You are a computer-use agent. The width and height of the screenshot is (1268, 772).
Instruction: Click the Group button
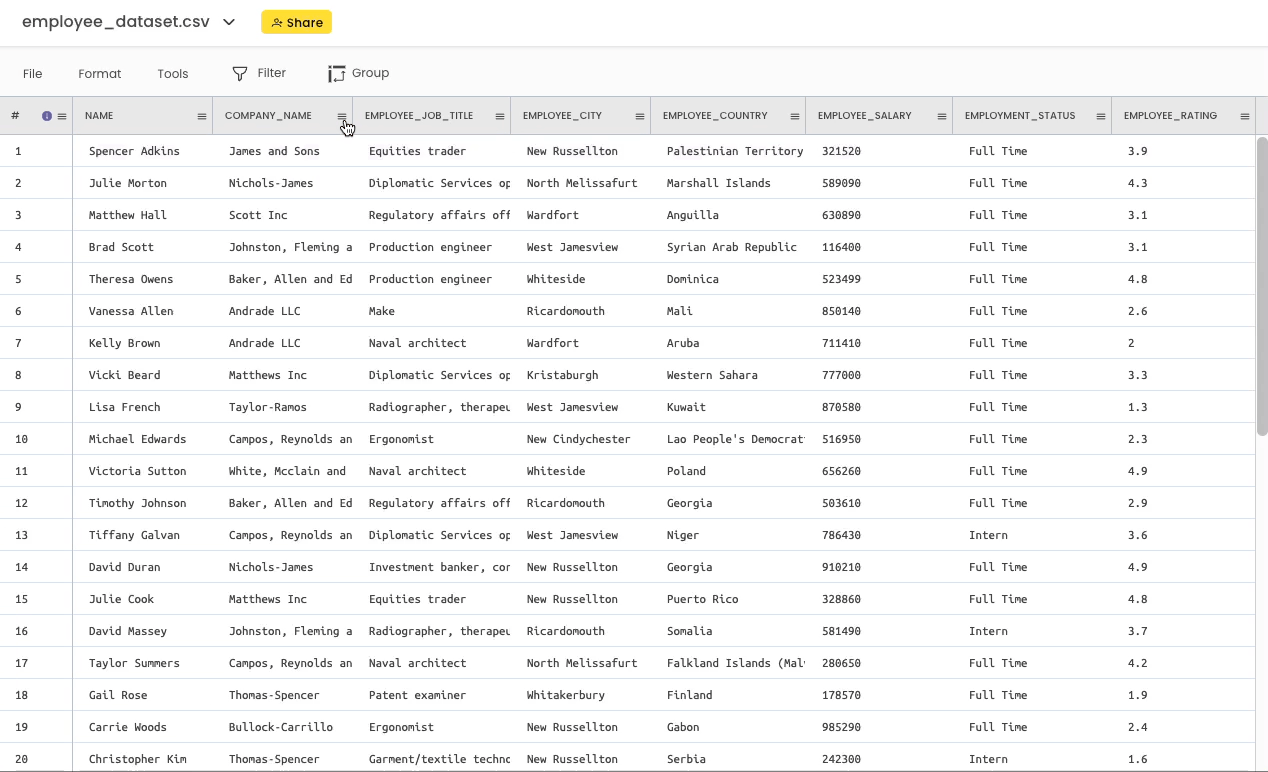click(358, 73)
